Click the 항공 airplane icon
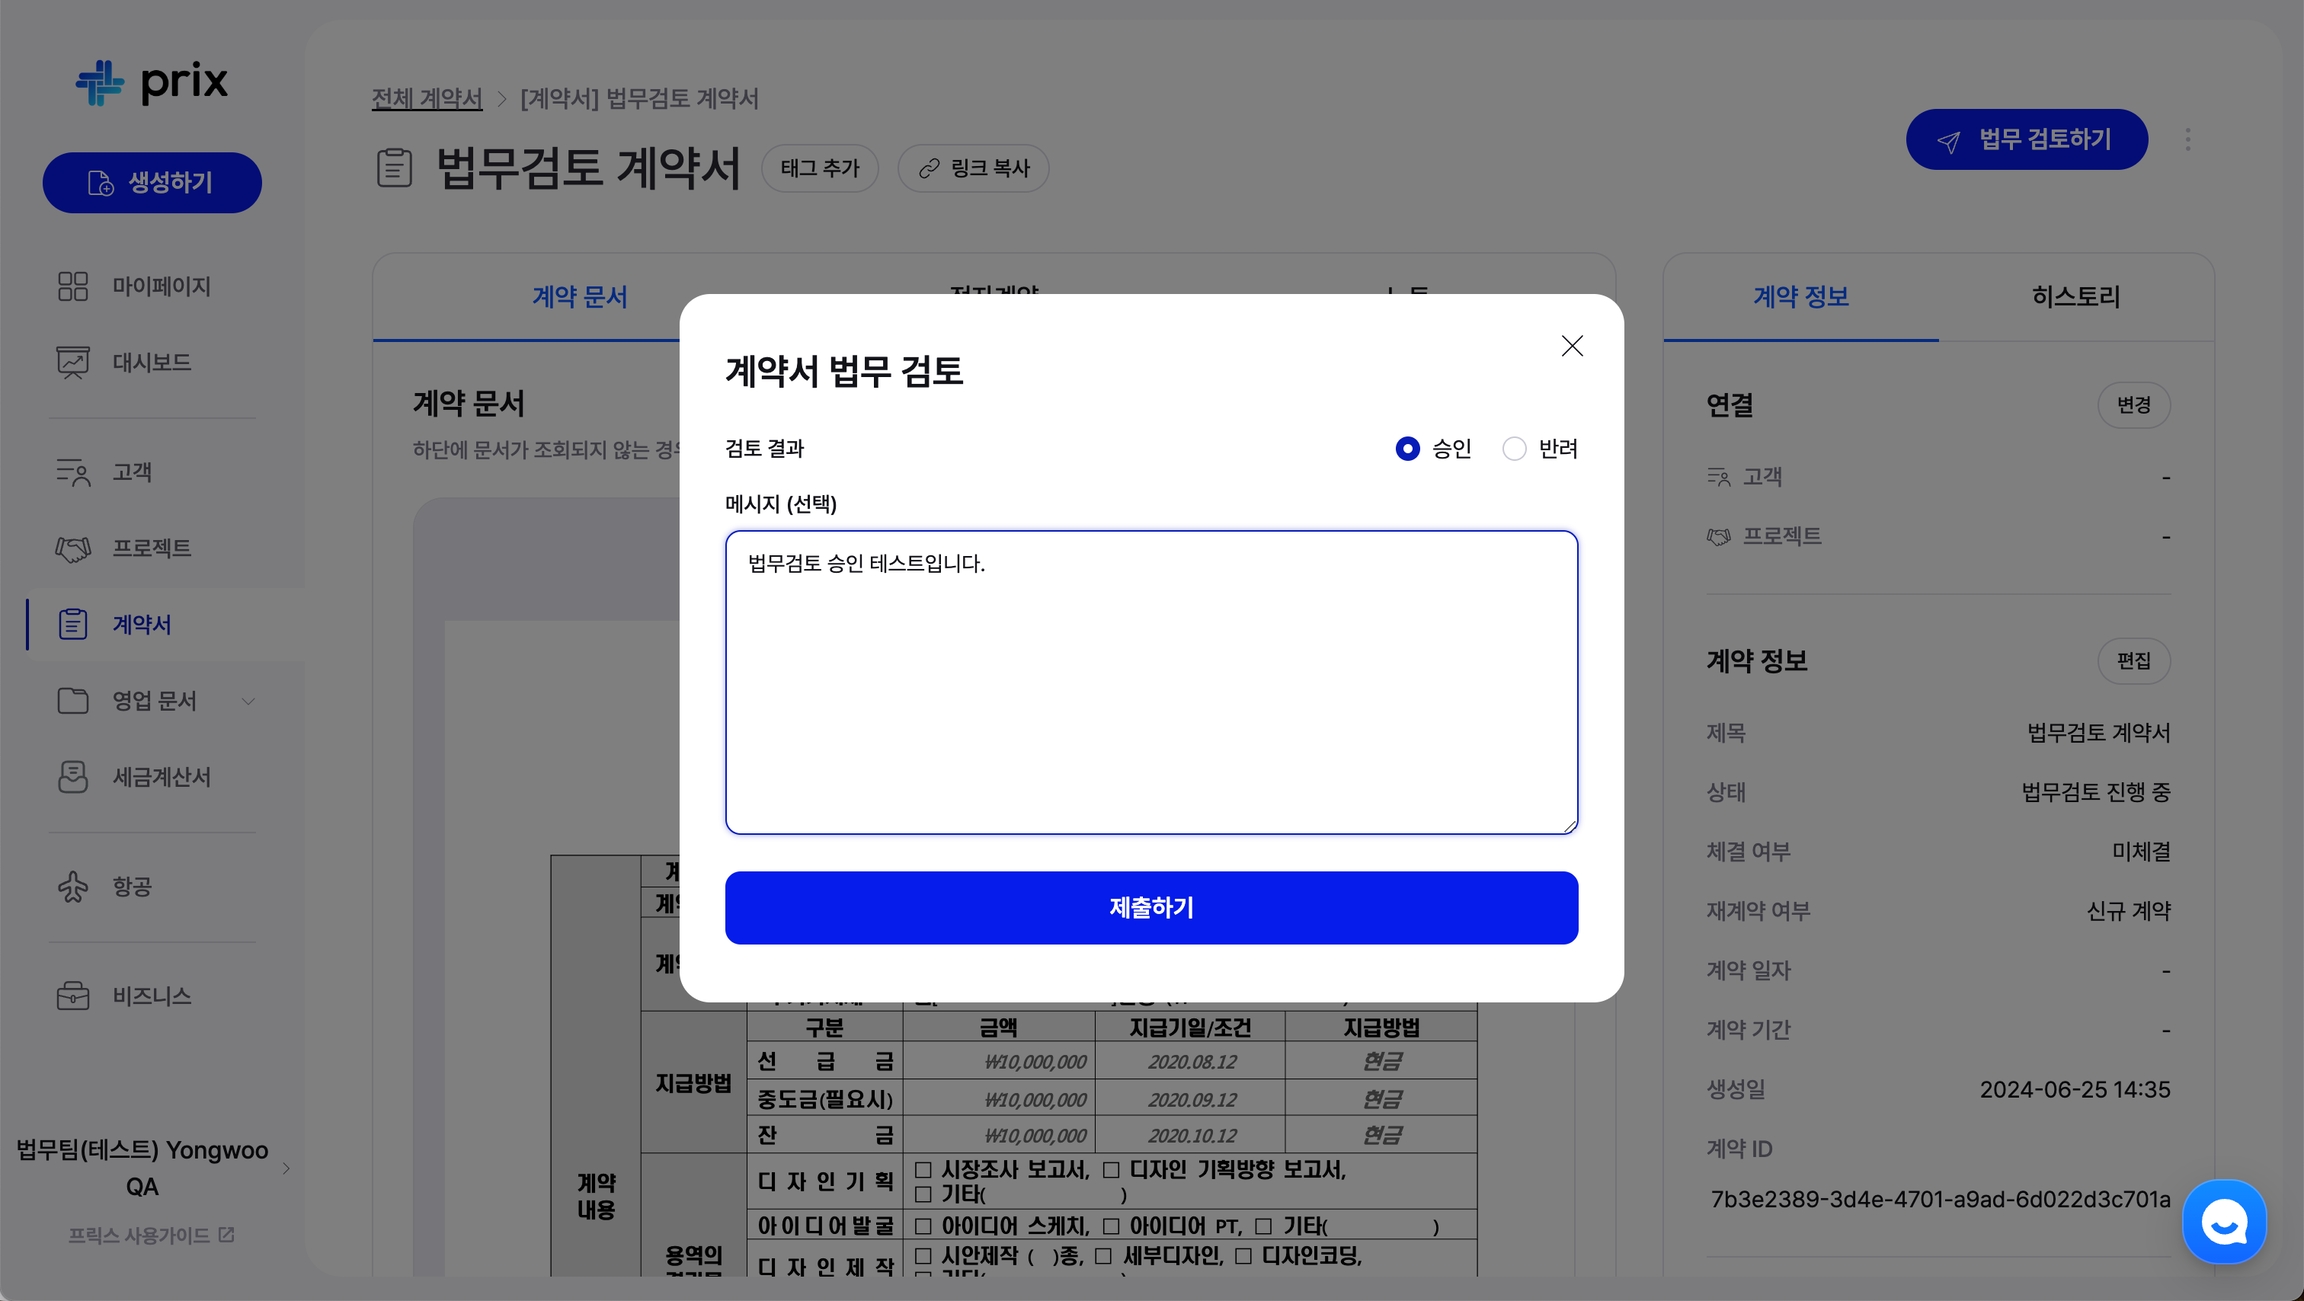The height and width of the screenshot is (1301, 2304). click(x=73, y=886)
